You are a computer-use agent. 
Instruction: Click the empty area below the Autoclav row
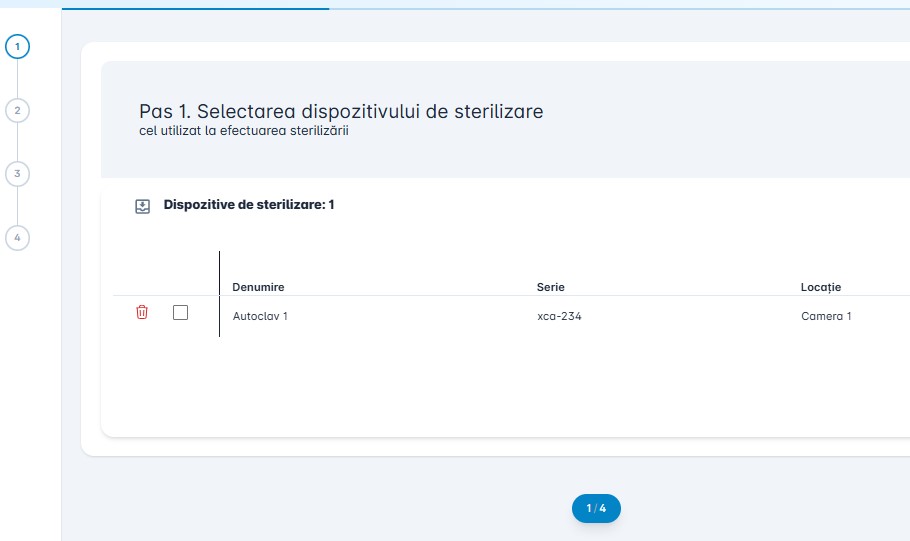coord(500,385)
